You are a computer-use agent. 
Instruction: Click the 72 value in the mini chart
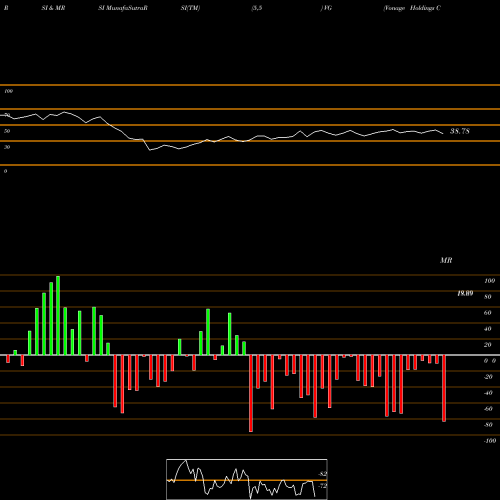click(x=322, y=486)
